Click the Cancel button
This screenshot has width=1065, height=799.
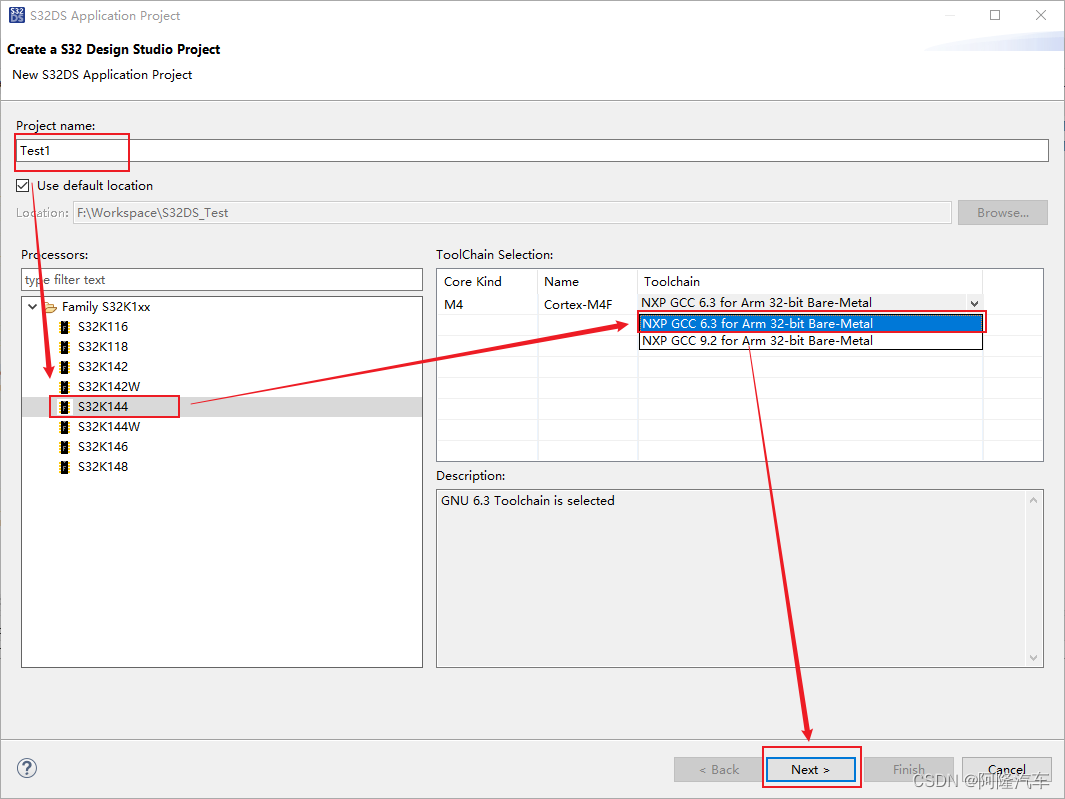pos(1007,770)
